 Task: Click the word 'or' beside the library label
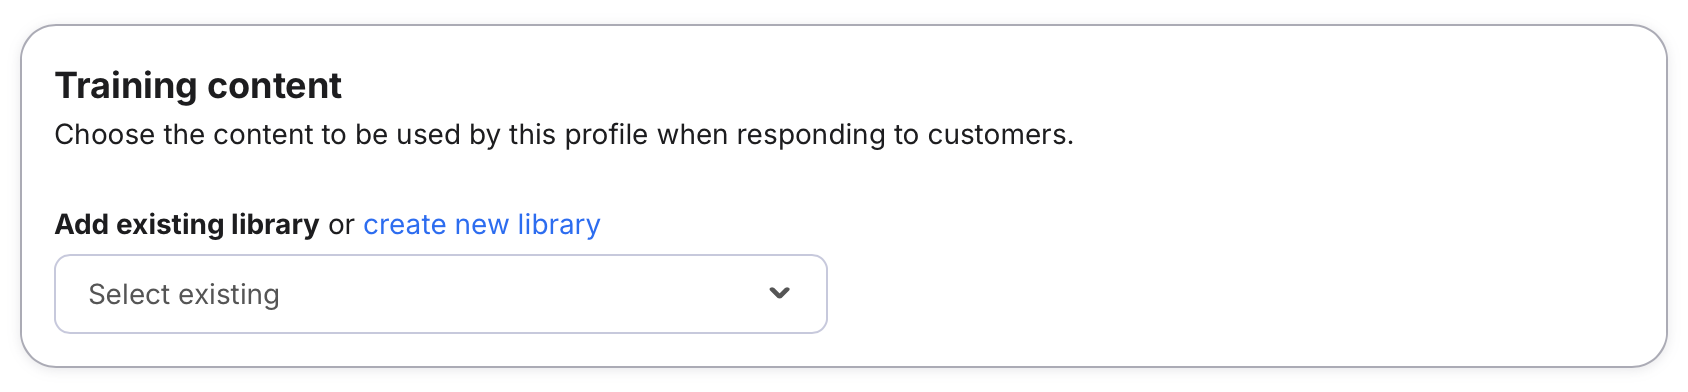click(341, 225)
